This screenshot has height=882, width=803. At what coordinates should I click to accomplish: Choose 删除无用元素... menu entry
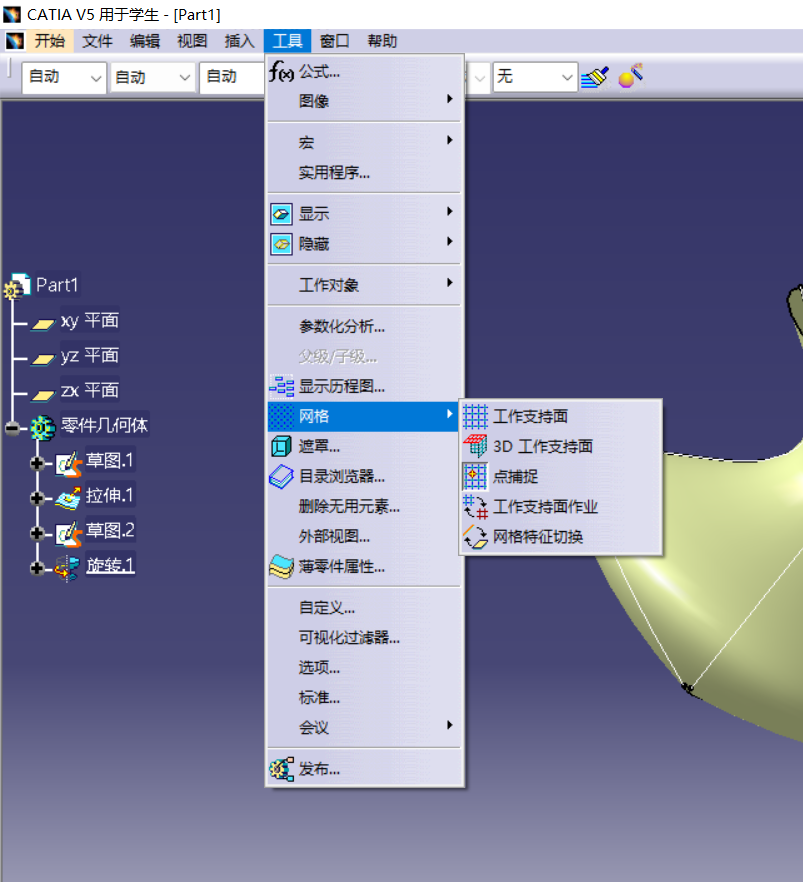pos(364,507)
